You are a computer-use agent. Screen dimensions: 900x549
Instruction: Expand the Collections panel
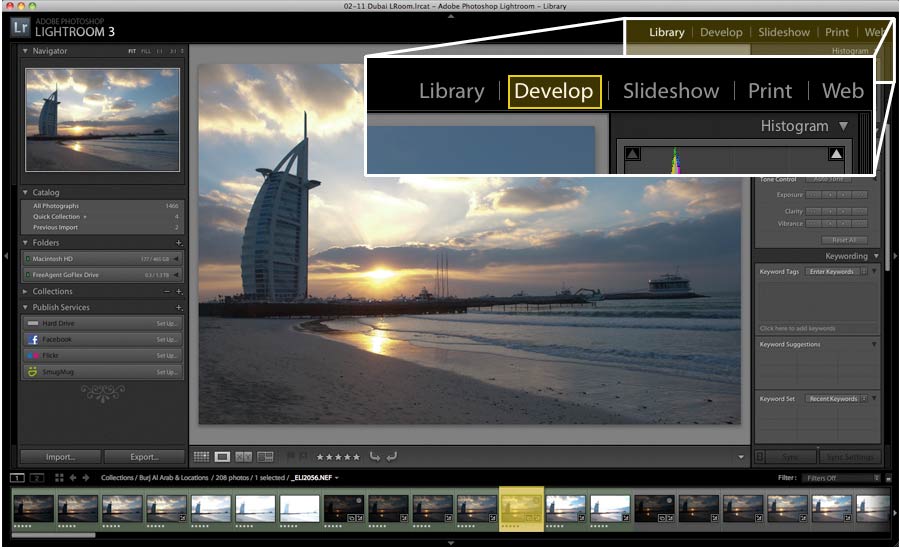click(25, 292)
